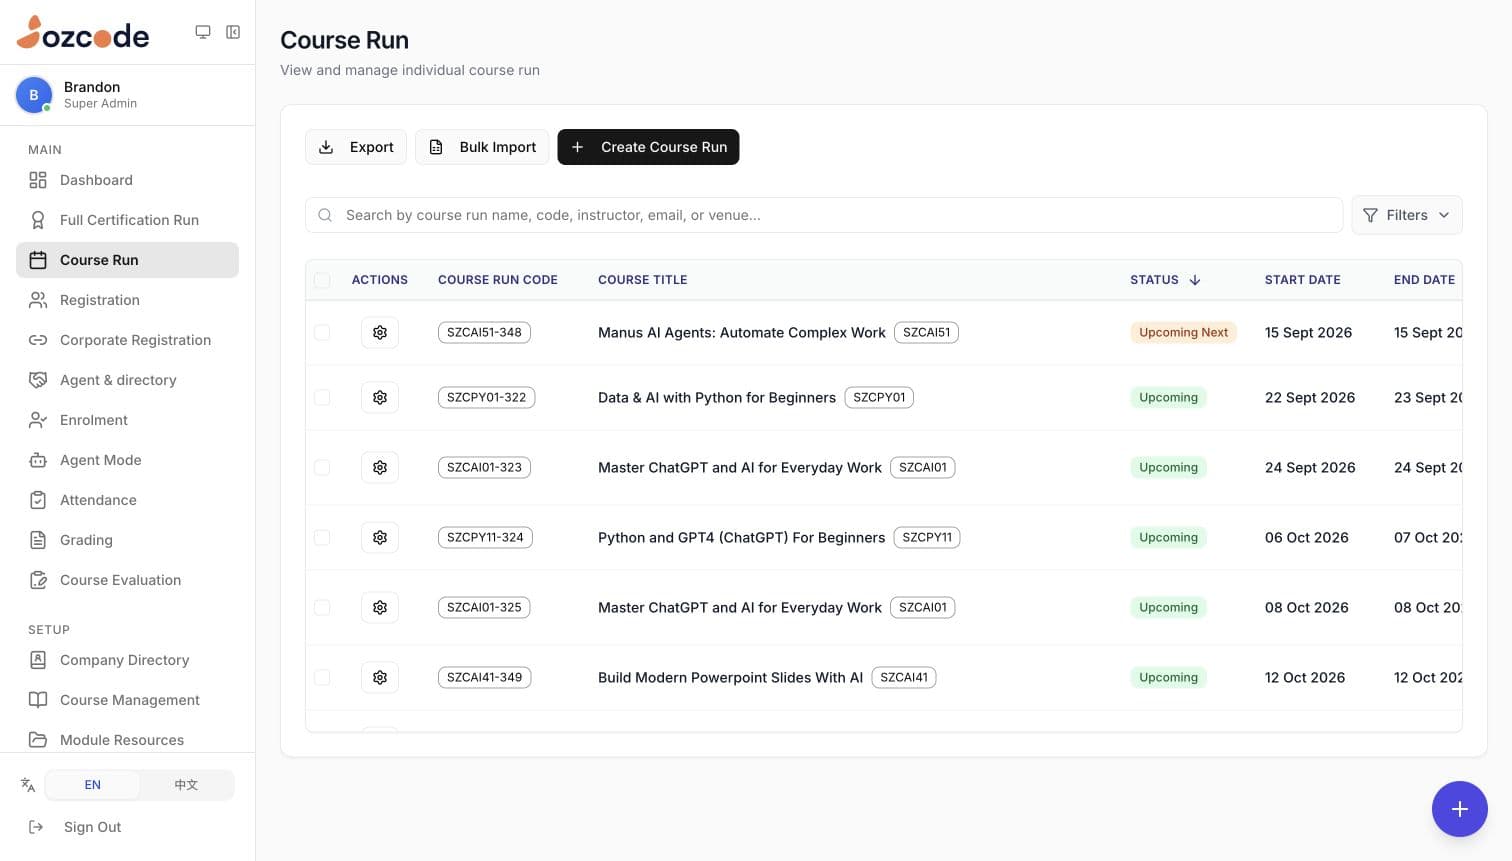The image size is (1512, 861).
Task: Select checkbox for SZCPY01-322 row
Action: (322, 397)
